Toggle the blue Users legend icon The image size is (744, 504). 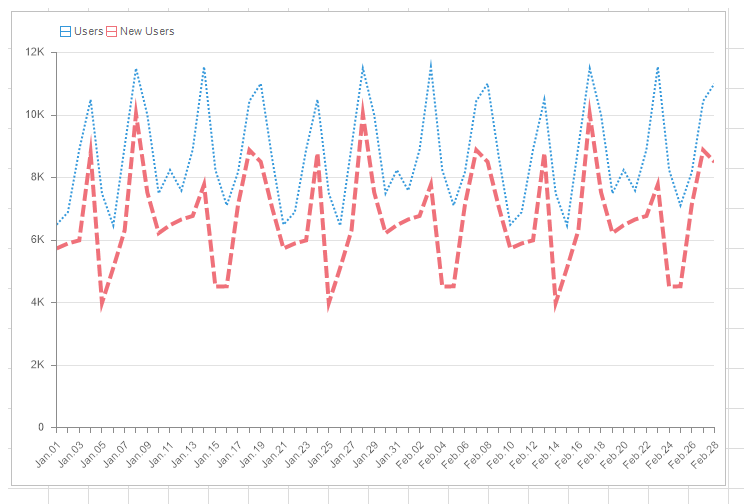[x=65, y=32]
